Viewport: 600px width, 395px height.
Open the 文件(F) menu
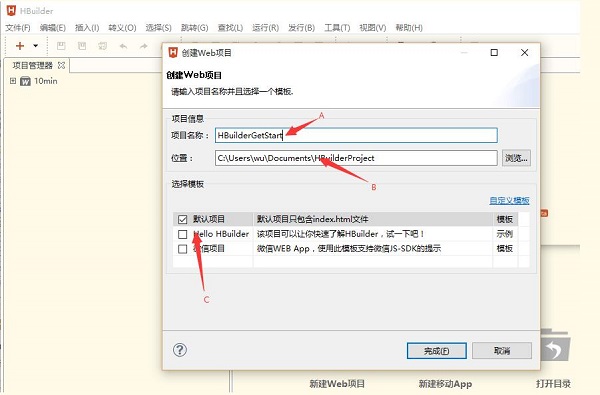(x=18, y=28)
